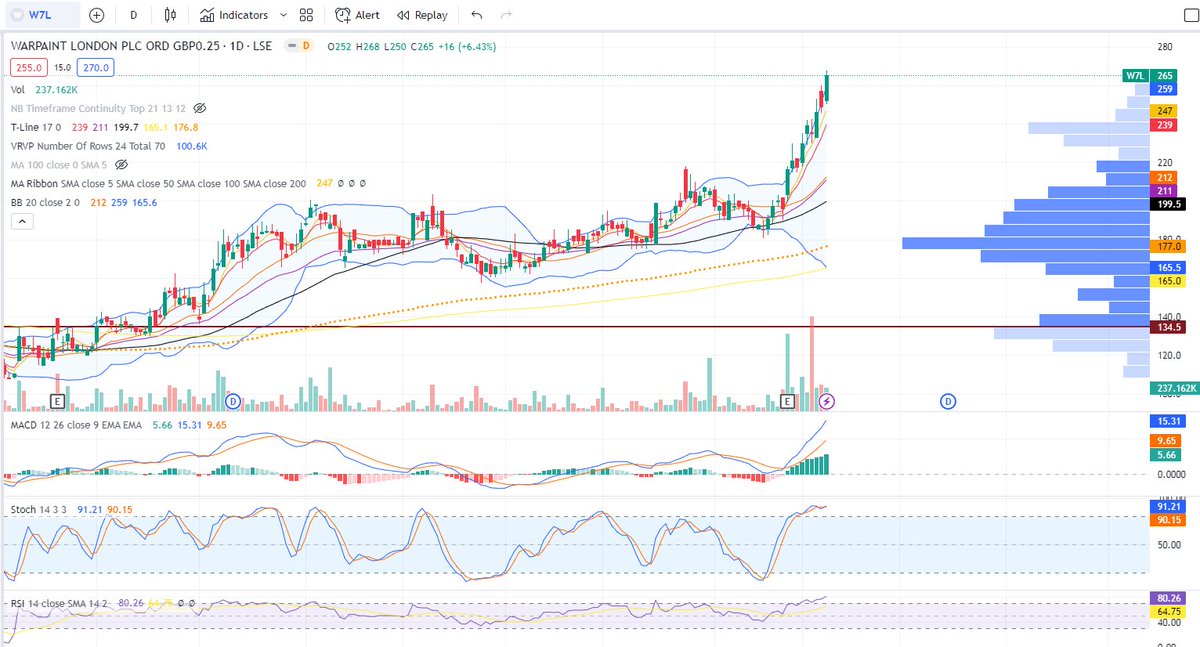Collapse the indicator legend with the arrow
Image resolution: width=1200 pixels, height=647 pixels.
click(21, 220)
